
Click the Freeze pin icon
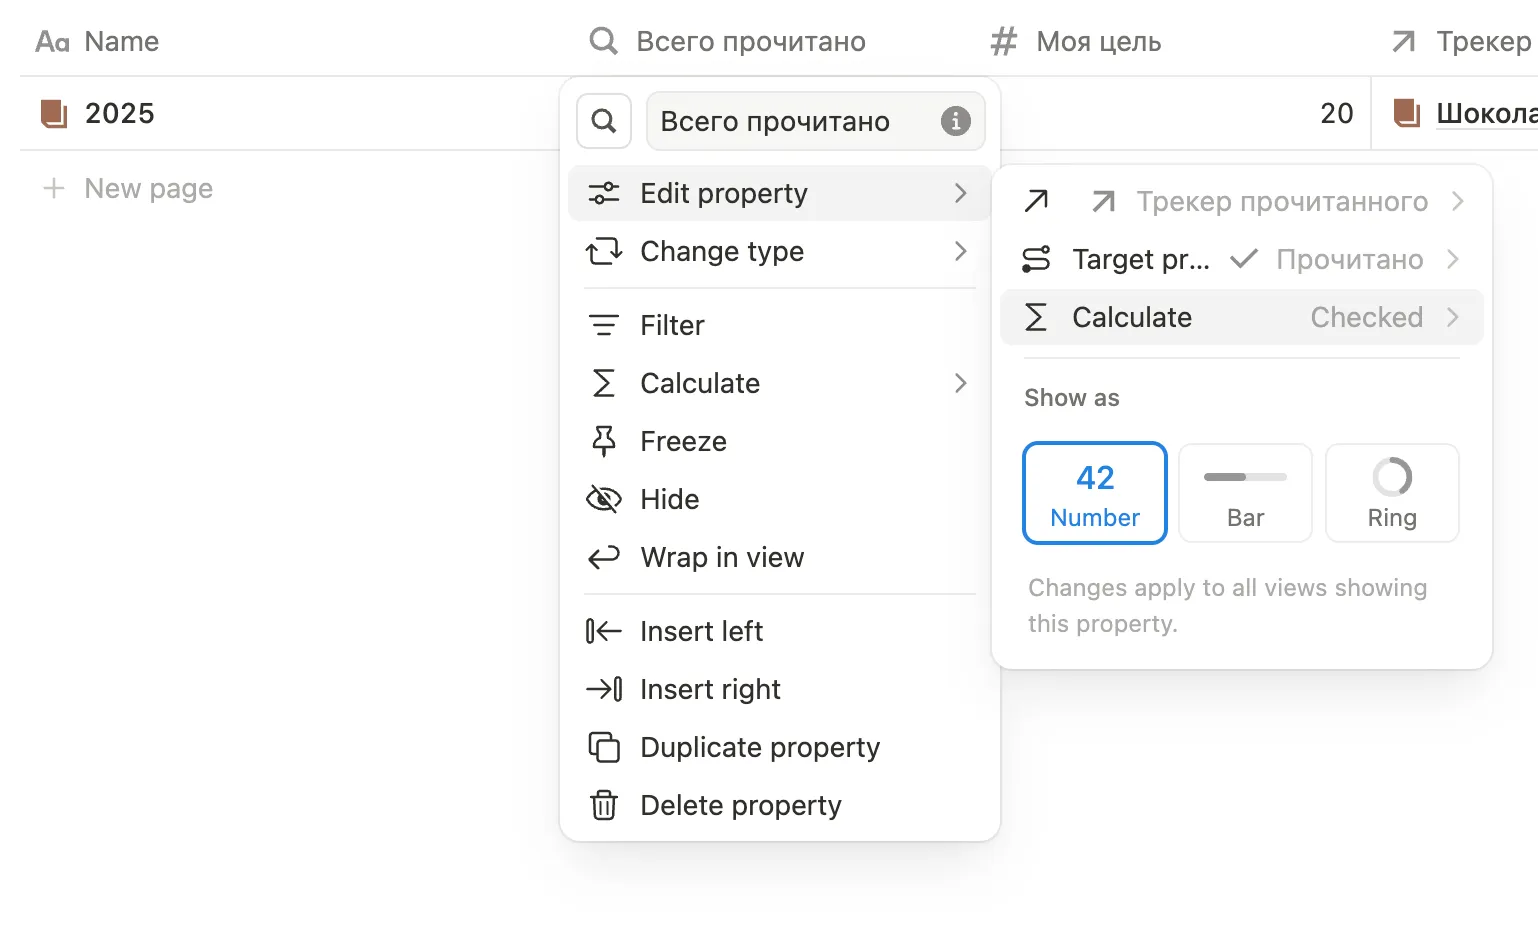pos(604,441)
